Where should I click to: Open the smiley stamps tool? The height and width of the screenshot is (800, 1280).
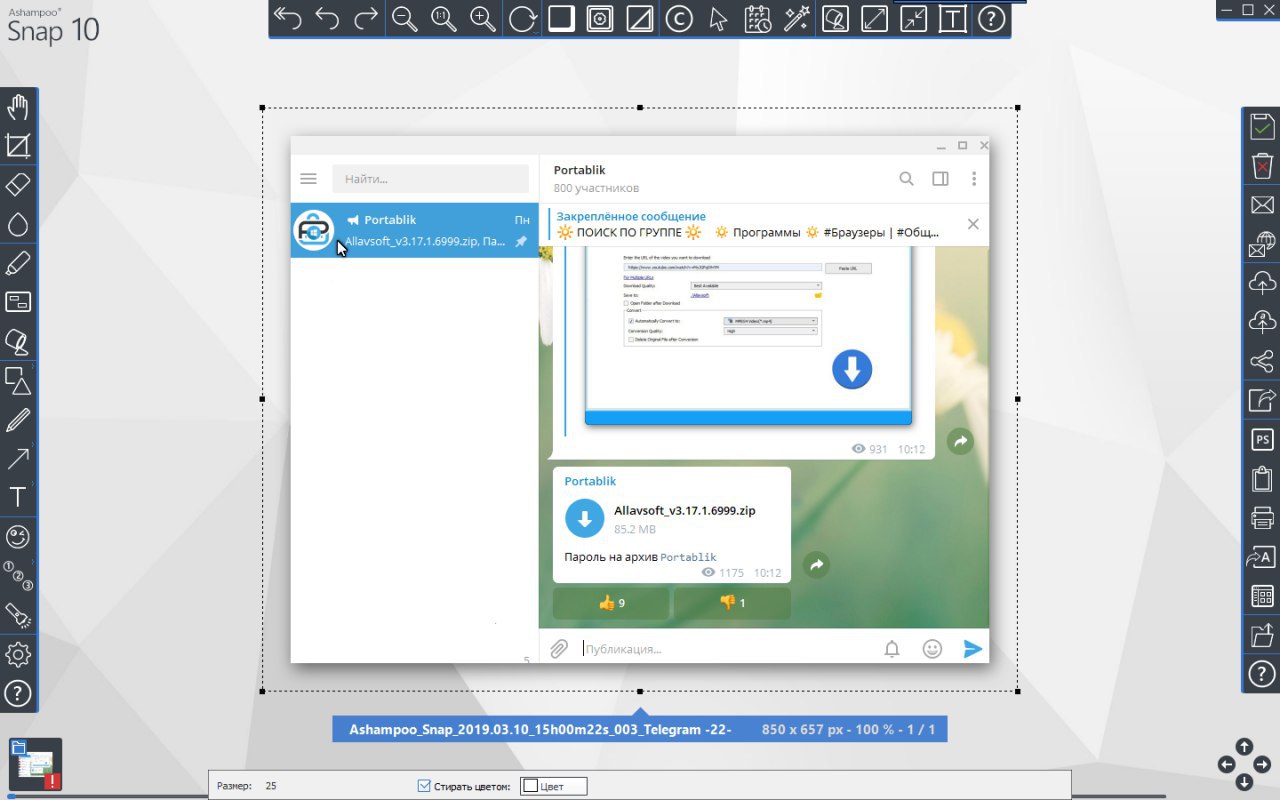(x=18, y=537)
